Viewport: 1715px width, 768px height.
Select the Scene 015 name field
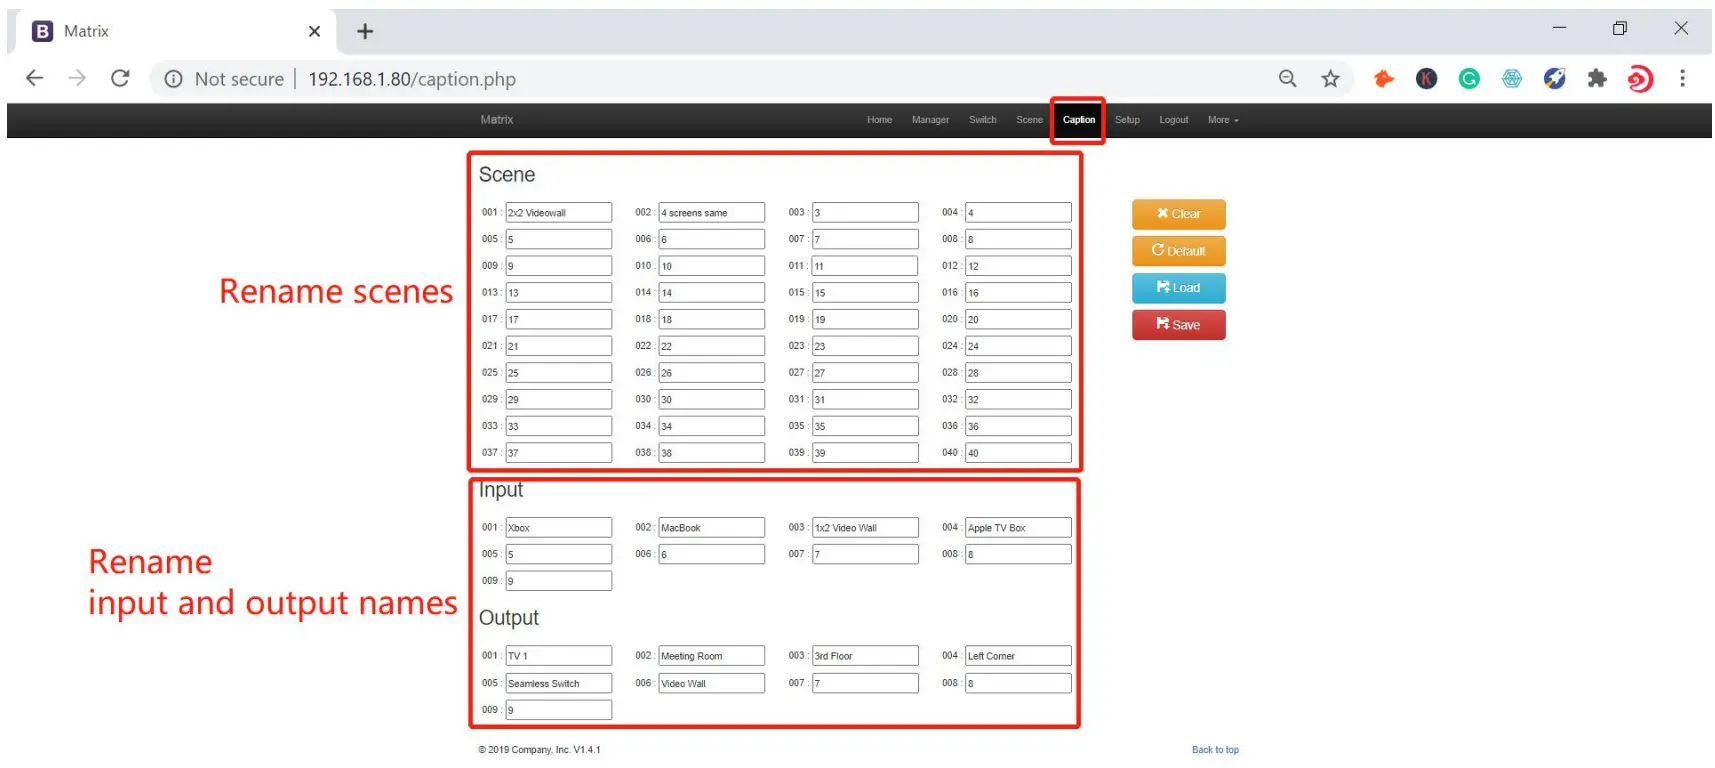[x=865, y=293]
